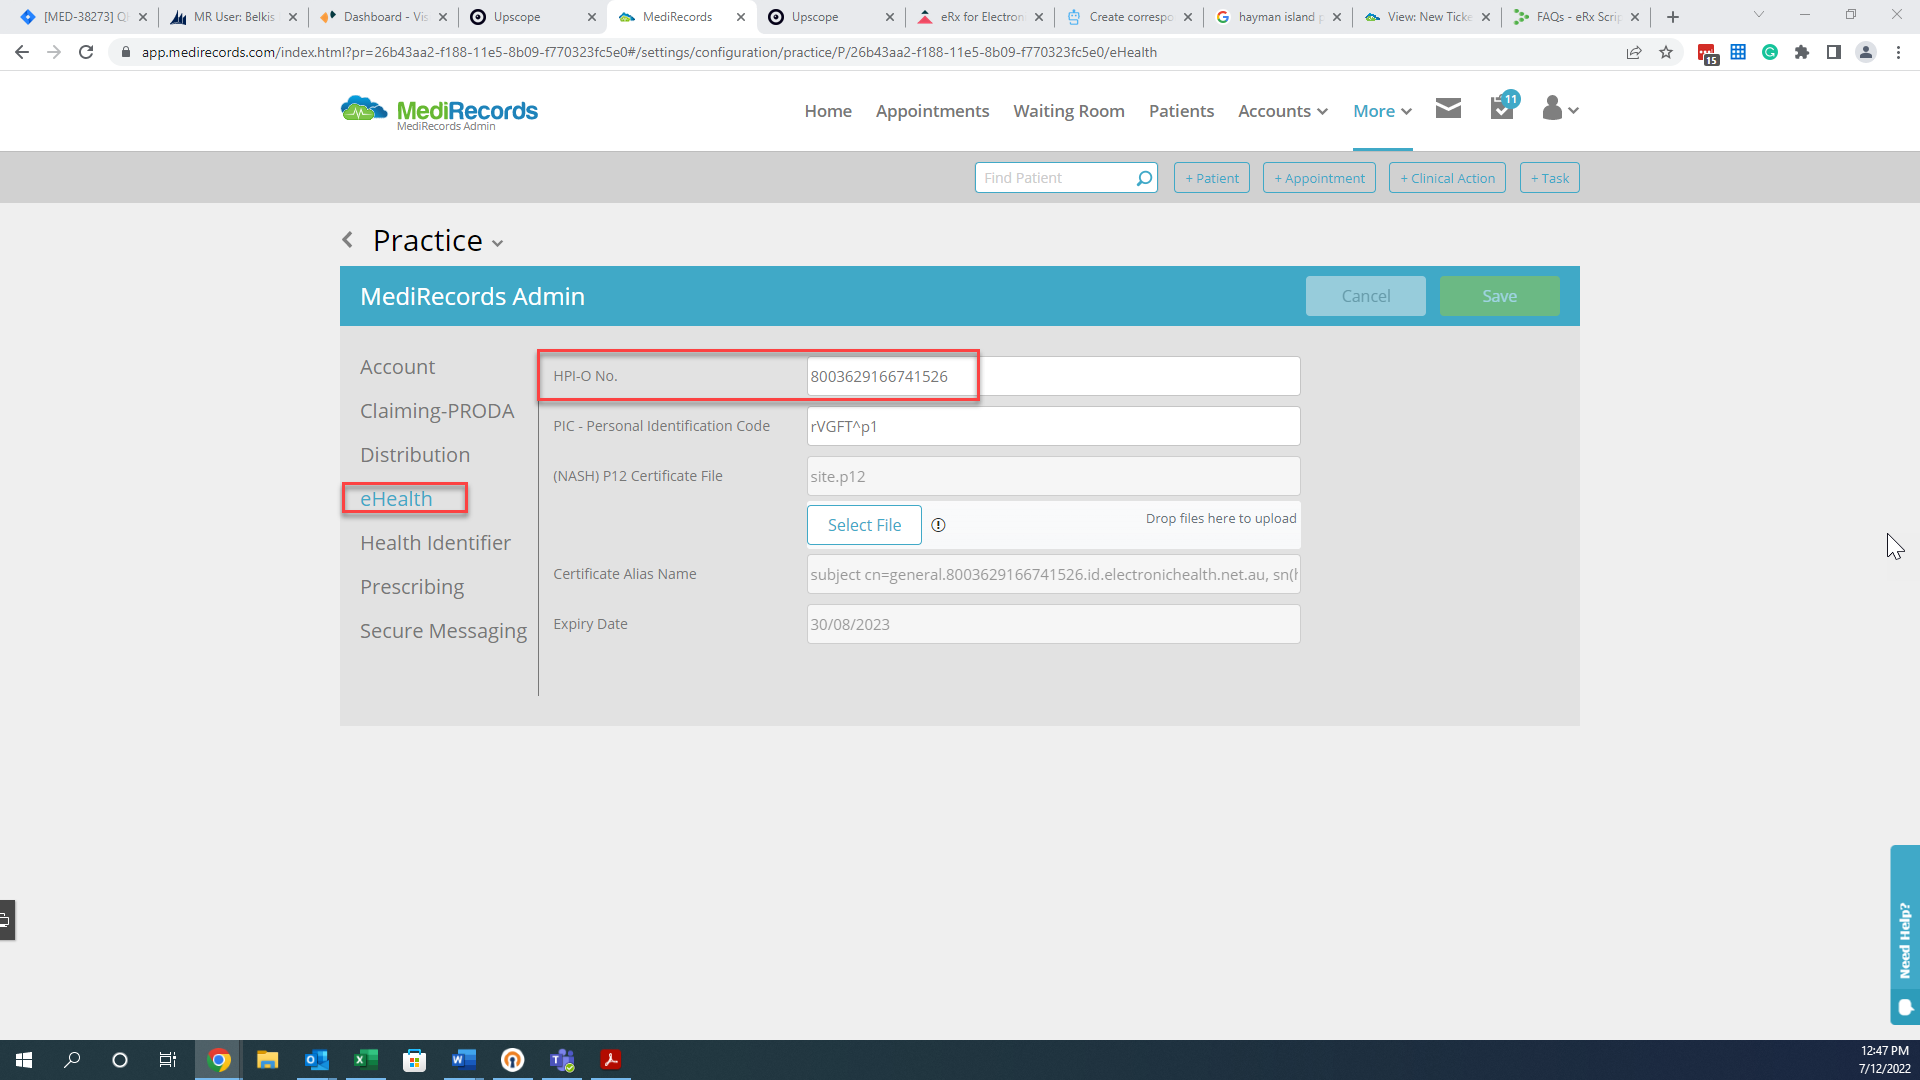Open Word from taskbar

pyautogui.click(x=463, y=1060)
